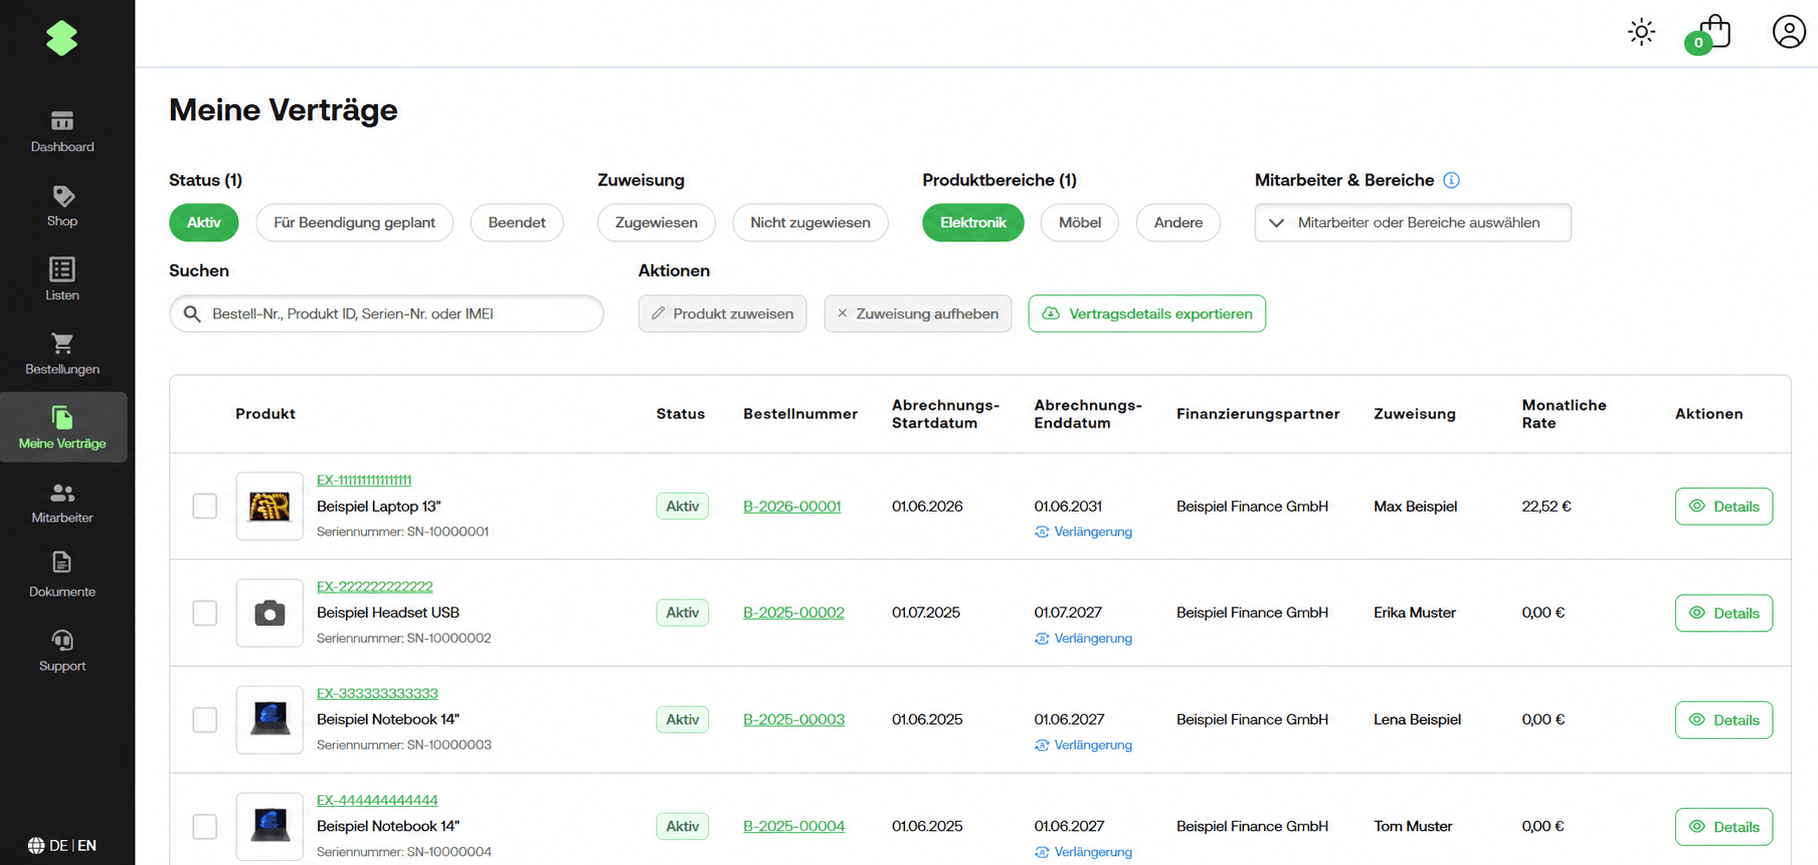Viewport: 1818px width, 865px height.
Task: Open order link B-2026-00001
Action: 792,506
